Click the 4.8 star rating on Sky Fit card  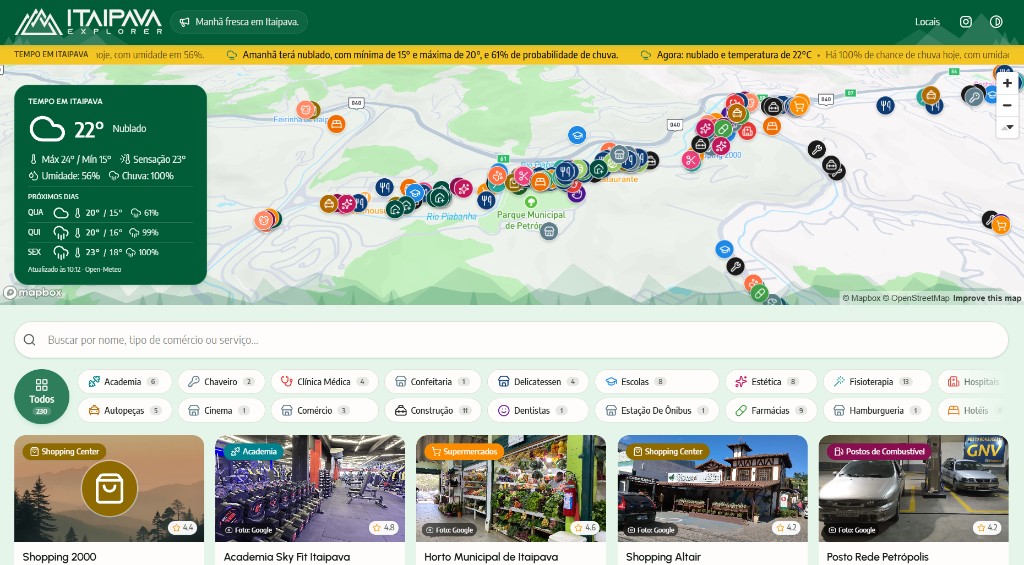384,527
